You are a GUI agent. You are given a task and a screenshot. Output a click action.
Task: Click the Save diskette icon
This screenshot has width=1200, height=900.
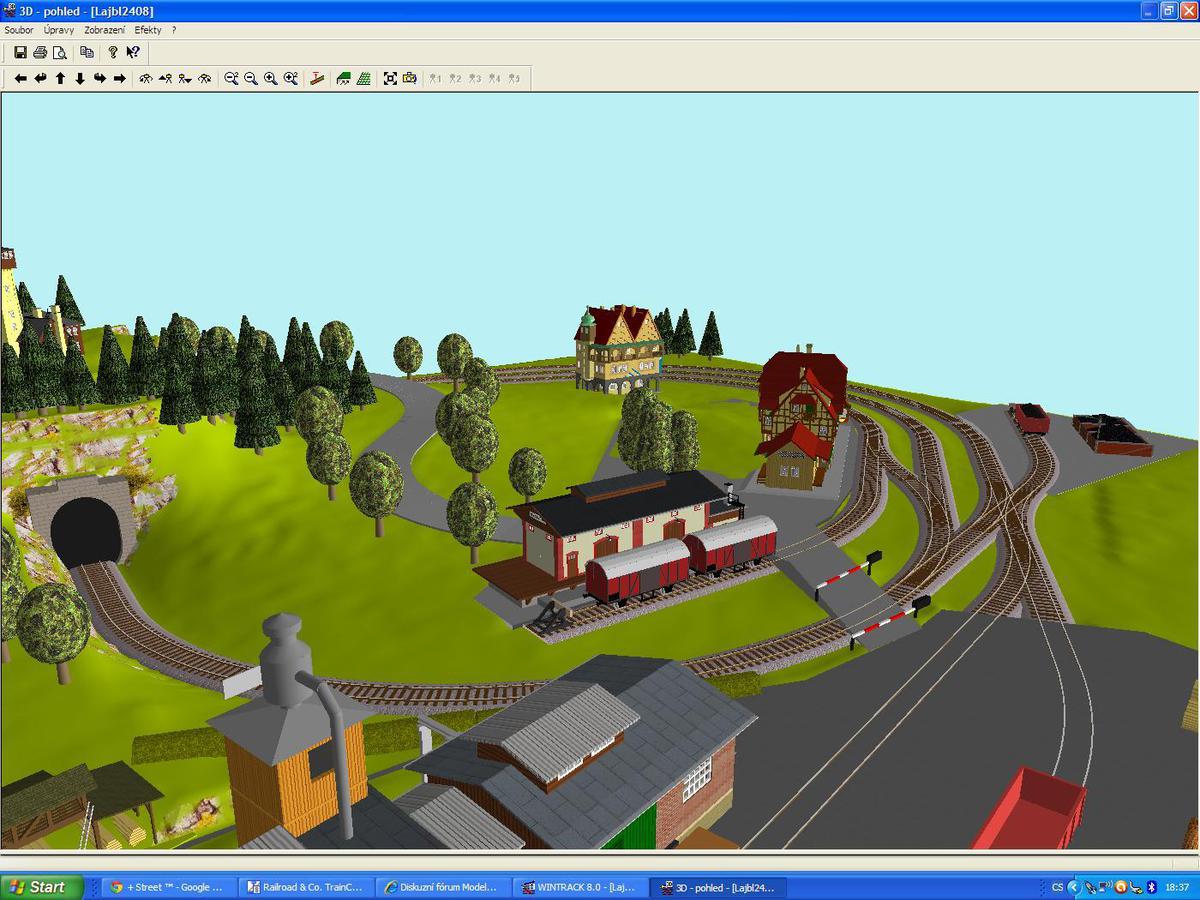click(x=20, y=52)
